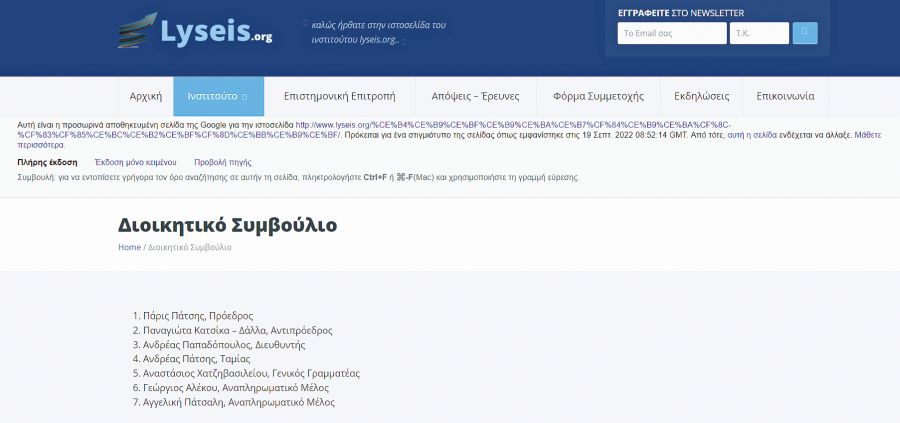Open the 'Έκδοση μόνο κειμένου' link

135,162
